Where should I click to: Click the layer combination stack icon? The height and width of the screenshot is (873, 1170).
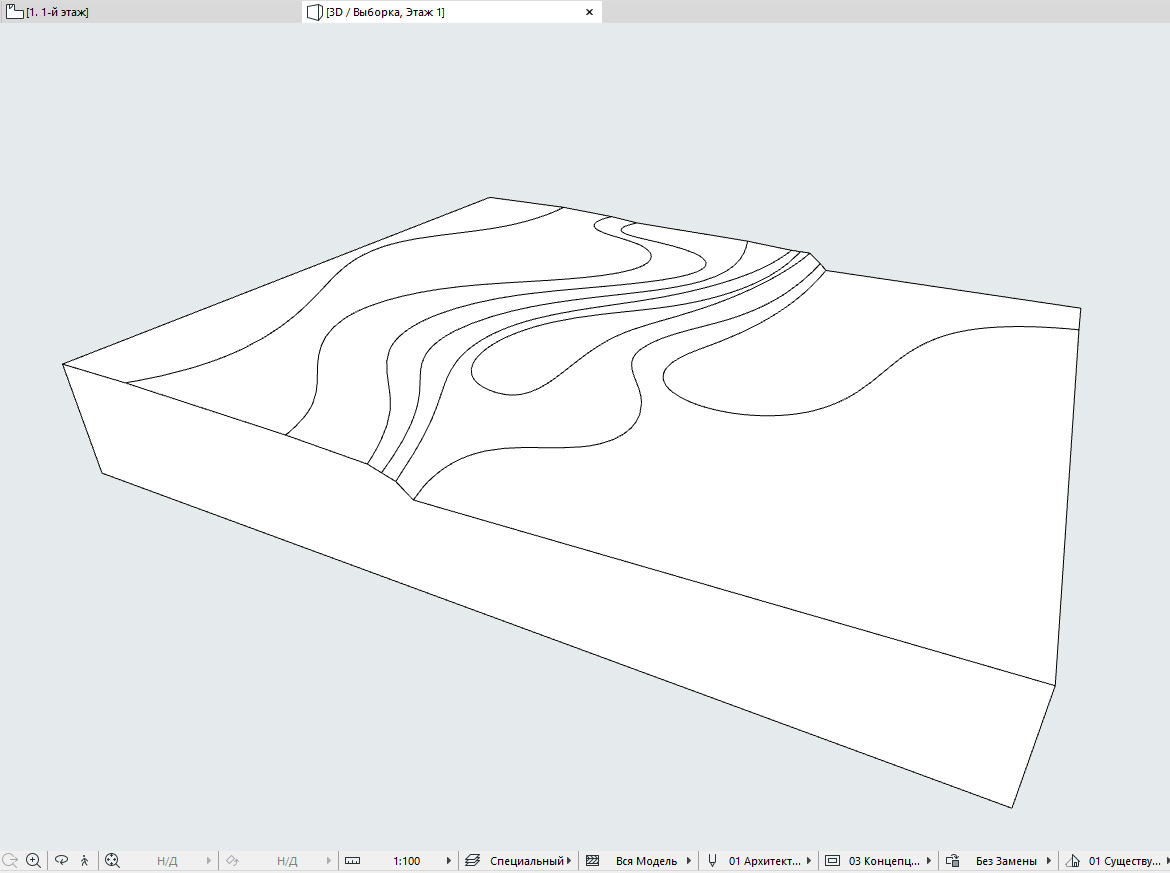point(472,860)
